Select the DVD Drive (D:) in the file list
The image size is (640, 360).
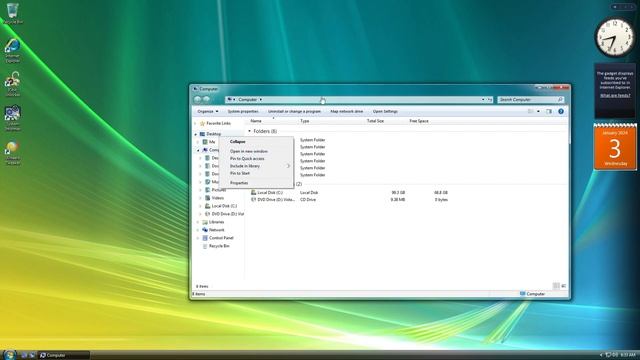click(273, 200)
